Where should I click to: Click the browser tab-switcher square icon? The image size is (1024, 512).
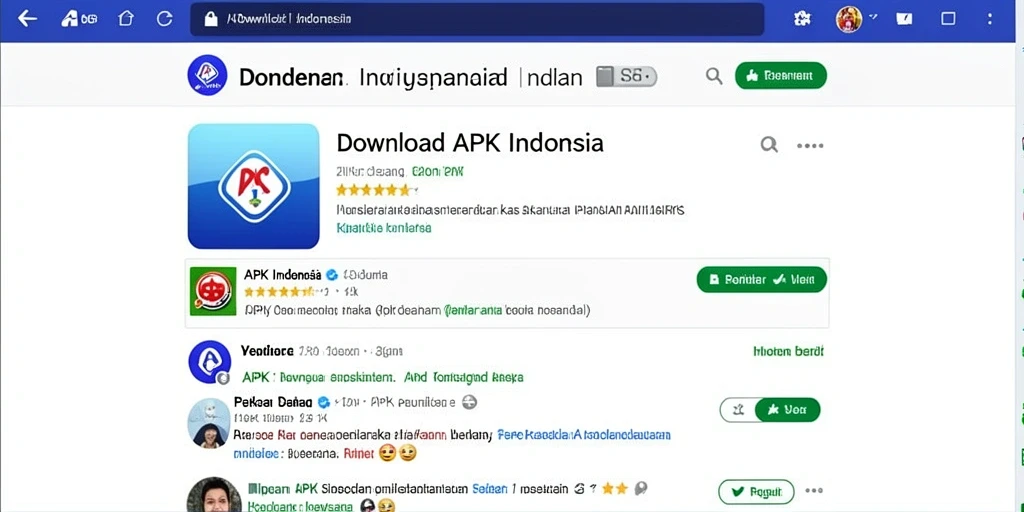pyautogui.click(x=948, y=19)
